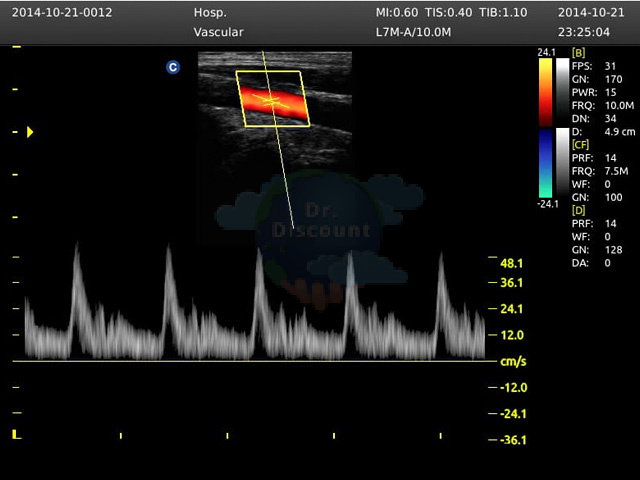Viewport: 640px width, 480px height.
Task: Select the [CF] color flow parameter header
Action: (x=580, y=144)
